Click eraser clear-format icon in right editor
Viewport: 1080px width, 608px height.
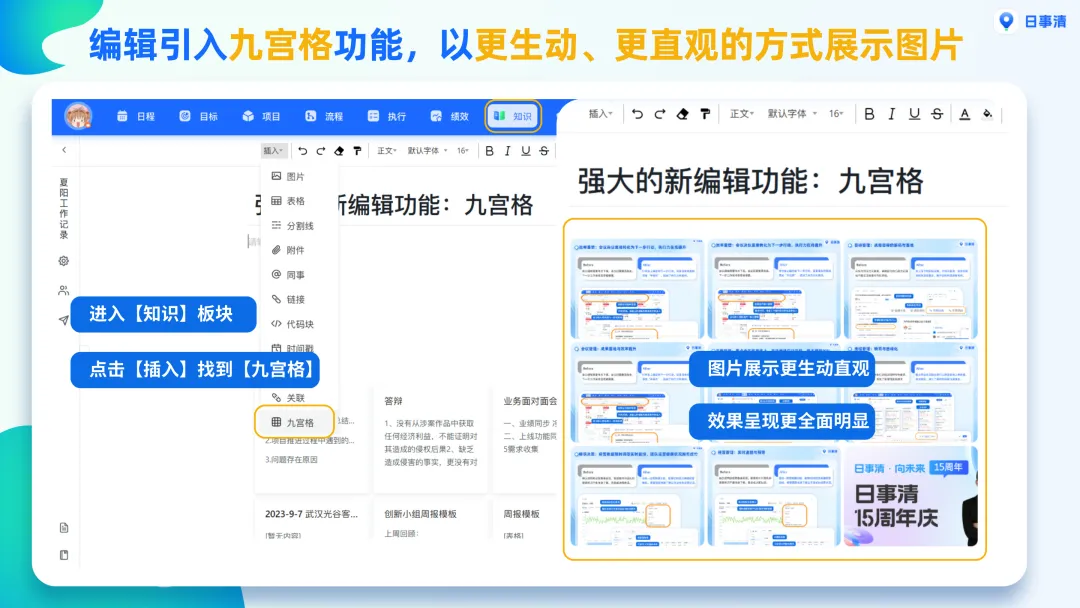[683, 114]
